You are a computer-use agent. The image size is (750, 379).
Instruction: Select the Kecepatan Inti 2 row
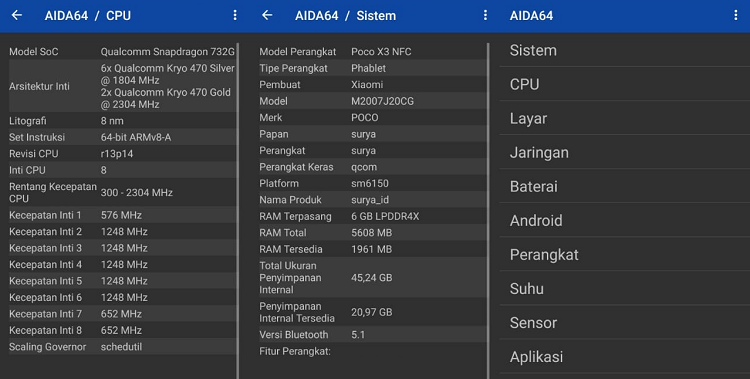point(122,232)
